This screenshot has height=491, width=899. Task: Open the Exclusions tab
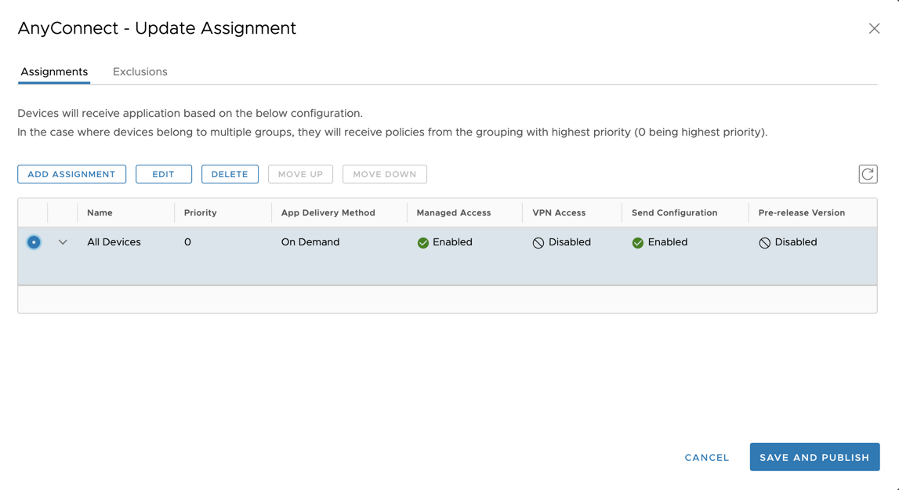click(x=140, y=72)
